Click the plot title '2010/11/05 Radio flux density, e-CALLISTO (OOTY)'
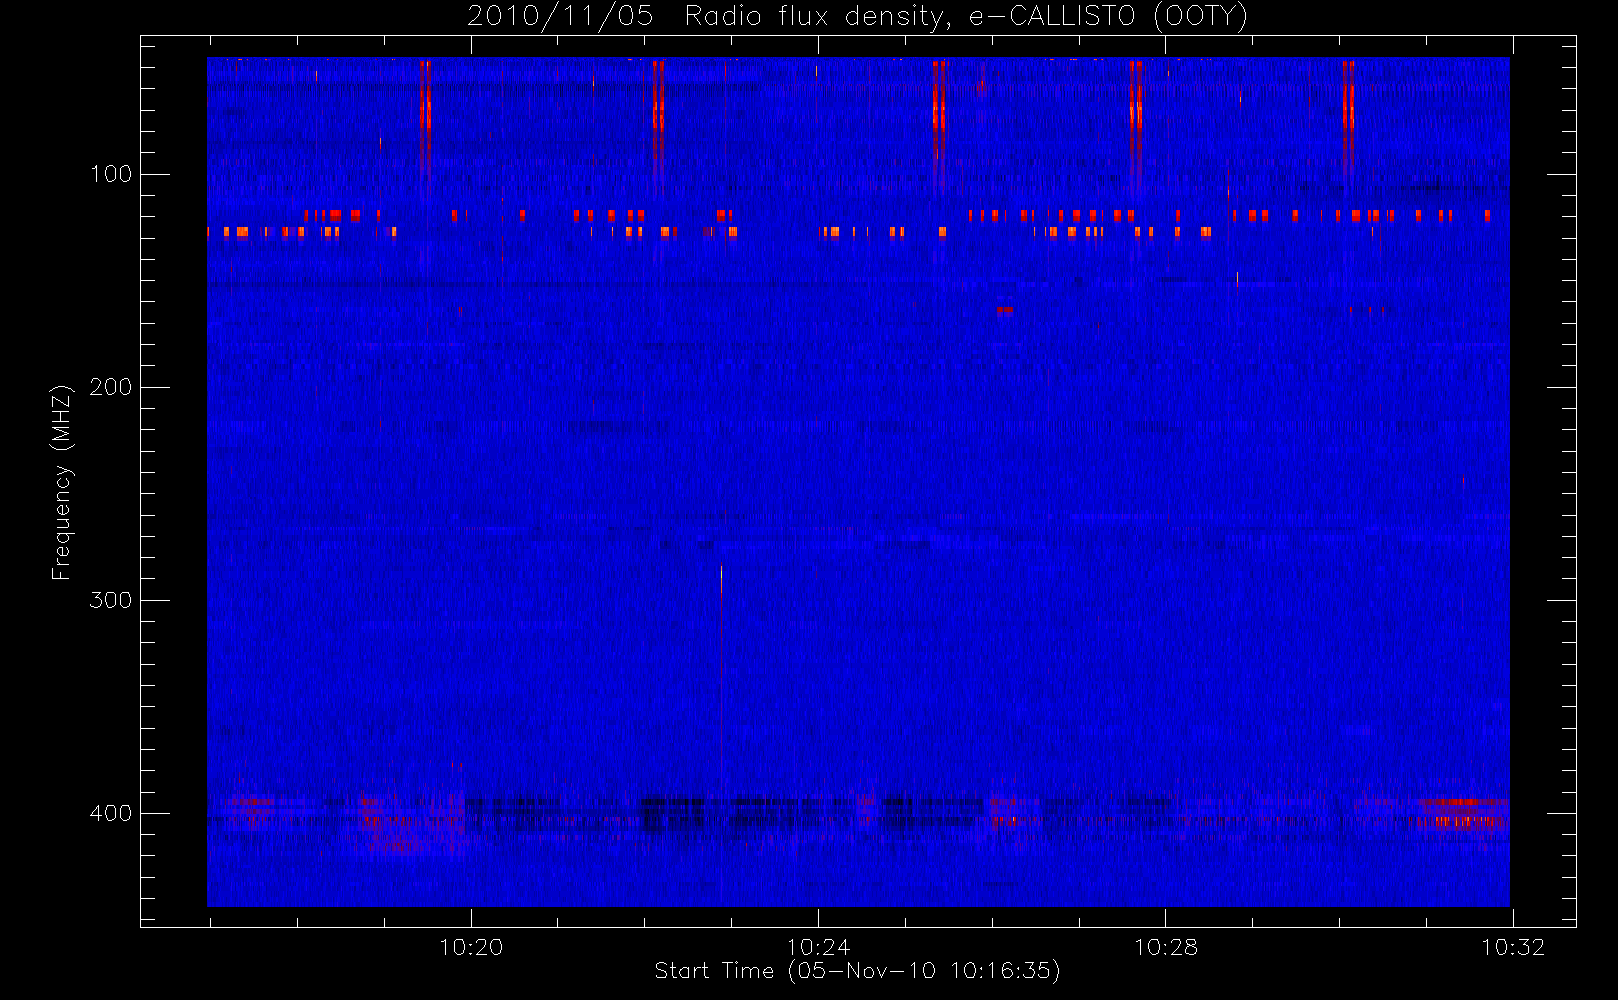The image size is (1618, 1000). [x=858, y=17]
